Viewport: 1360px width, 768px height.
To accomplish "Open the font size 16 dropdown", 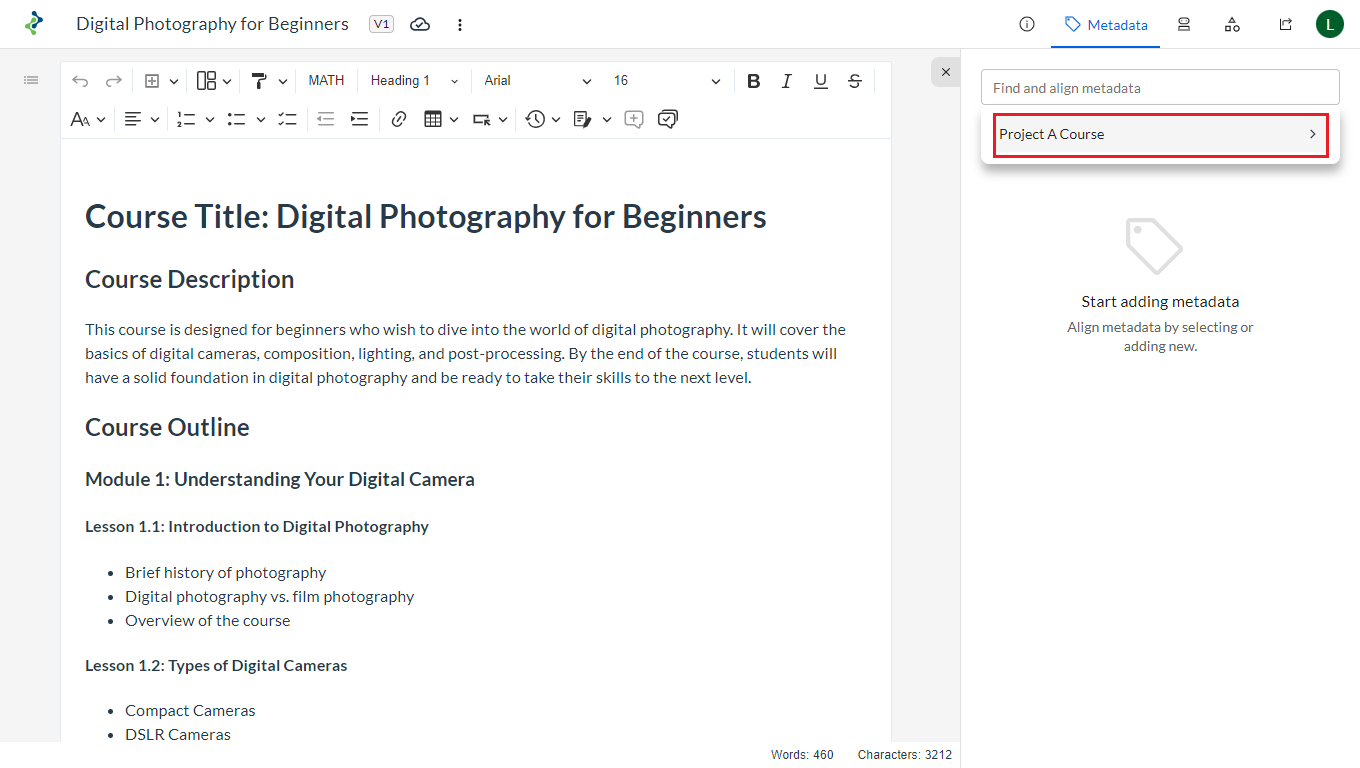I will tap(666, 81).
